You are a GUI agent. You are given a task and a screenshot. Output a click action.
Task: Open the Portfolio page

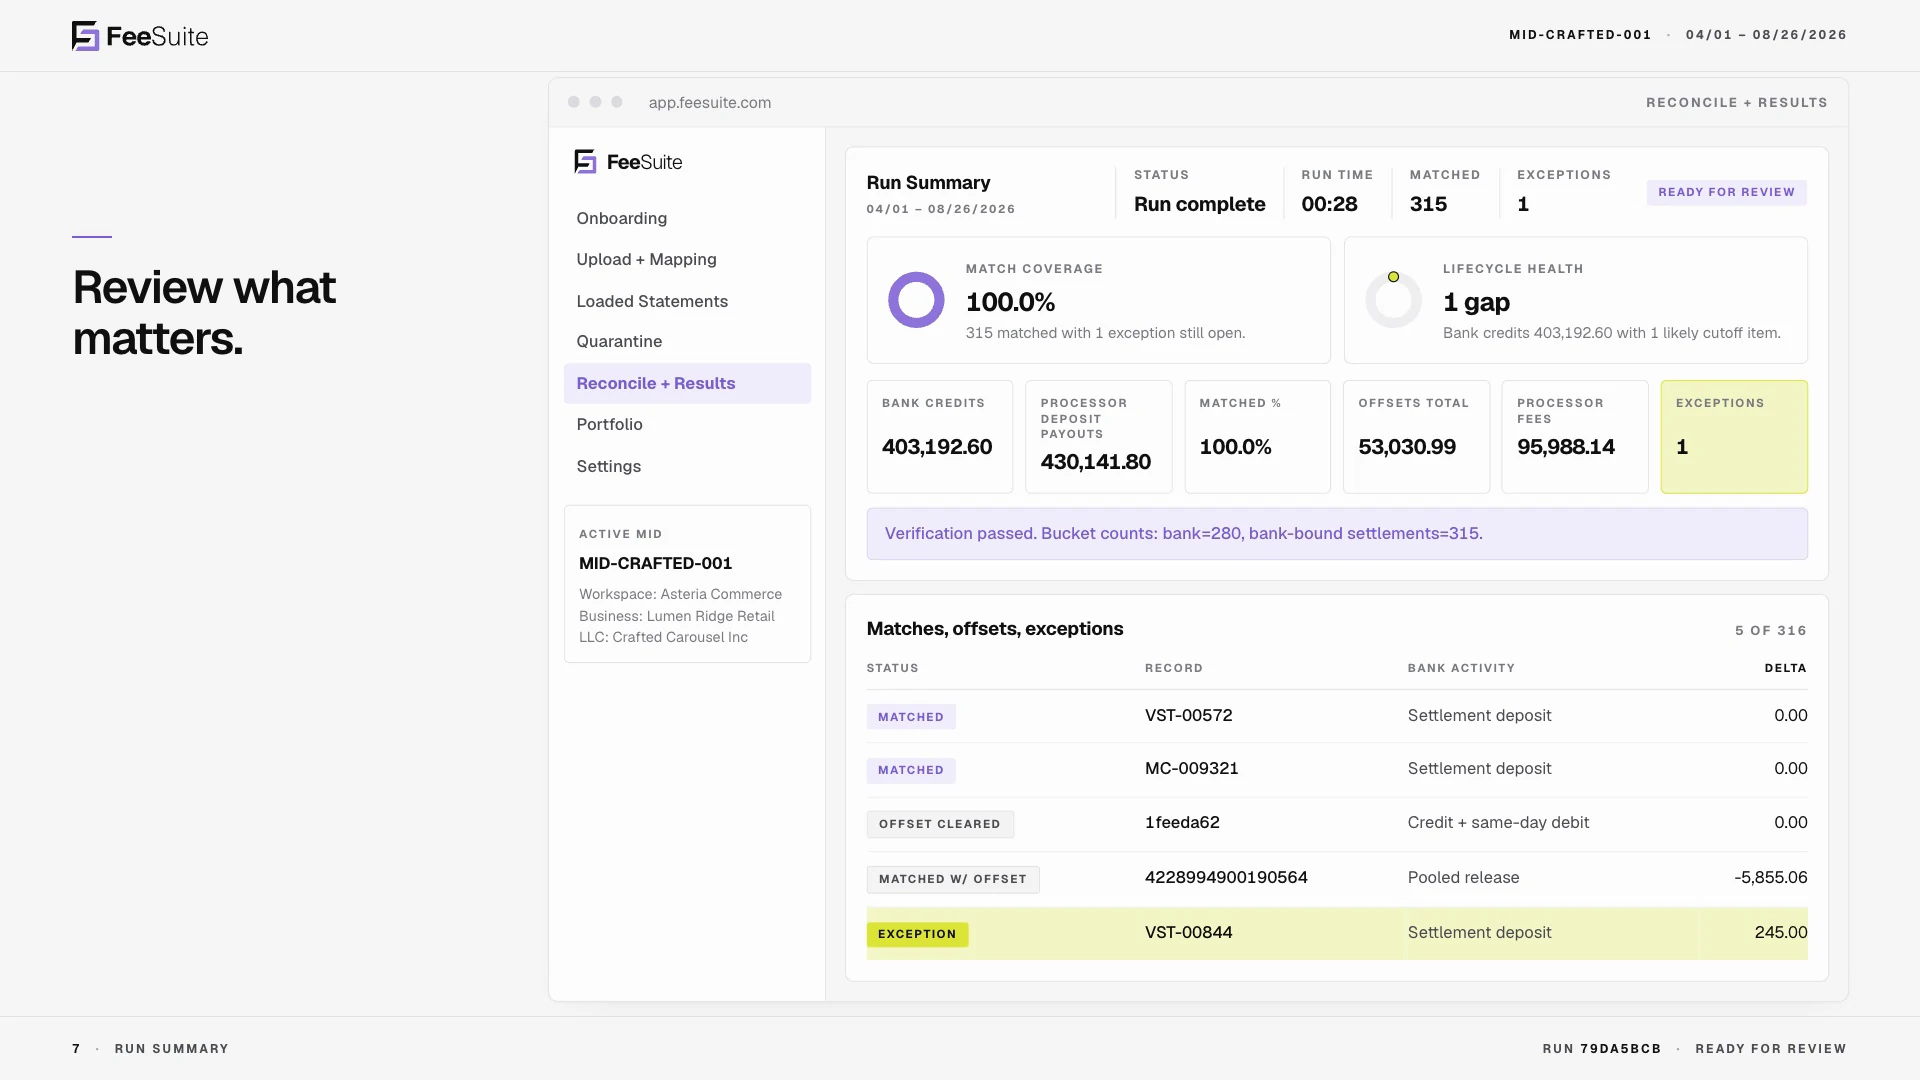[x=609, y=424]
